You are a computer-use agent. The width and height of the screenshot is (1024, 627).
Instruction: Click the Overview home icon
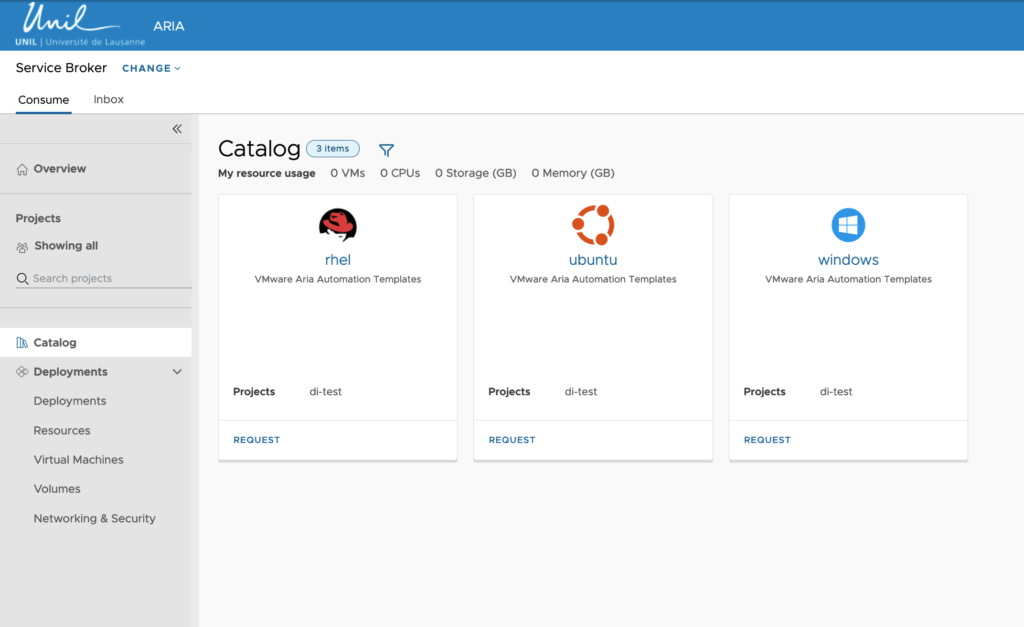22,169
